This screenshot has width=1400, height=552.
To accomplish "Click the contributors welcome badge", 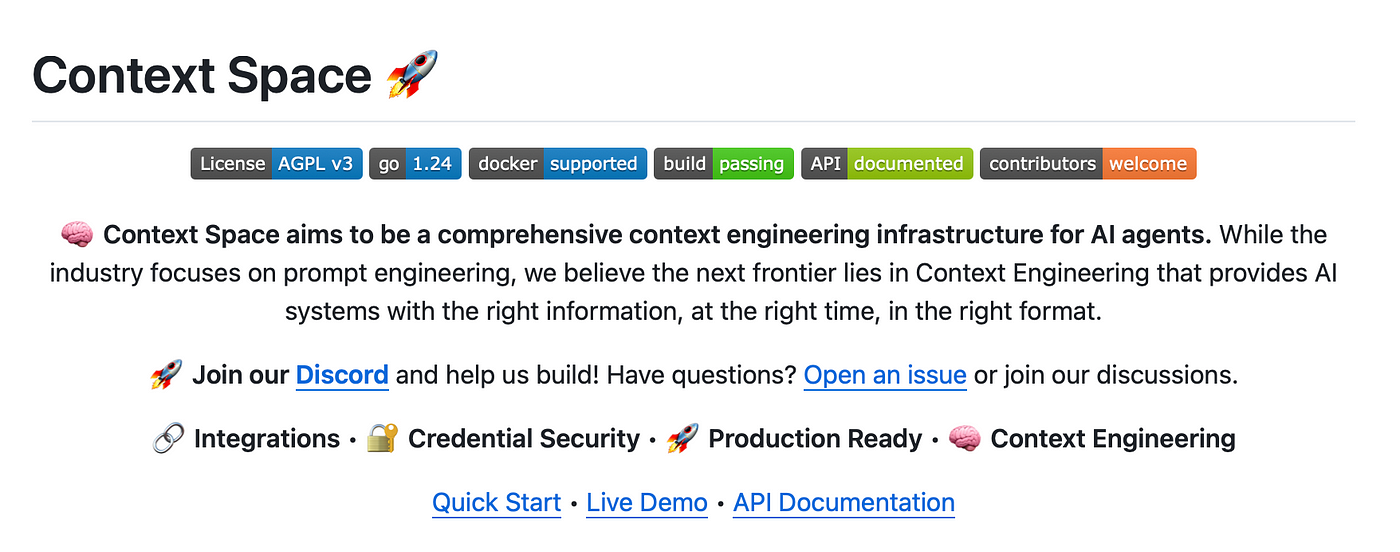I will [1088, 164].
